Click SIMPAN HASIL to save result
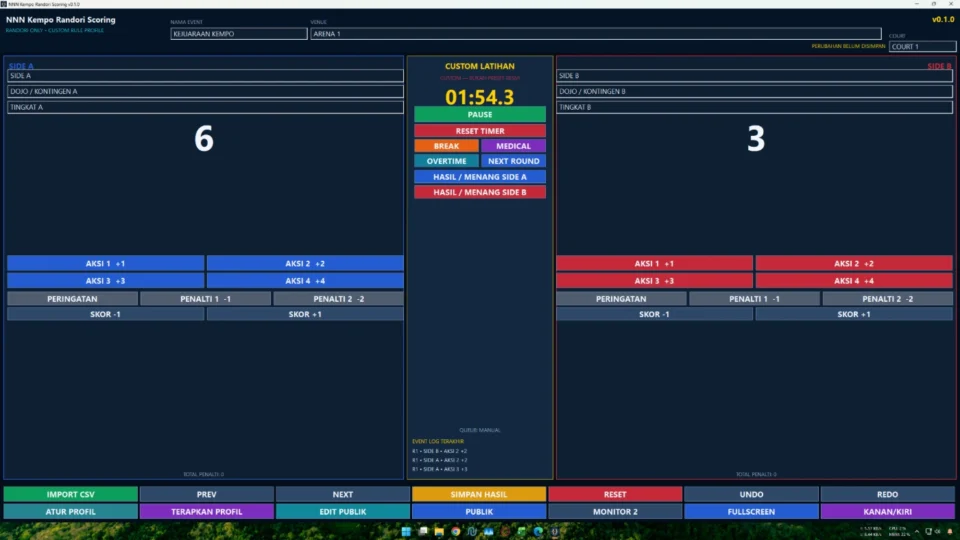This screenshot has width=960, height=540. click(479, 494)
